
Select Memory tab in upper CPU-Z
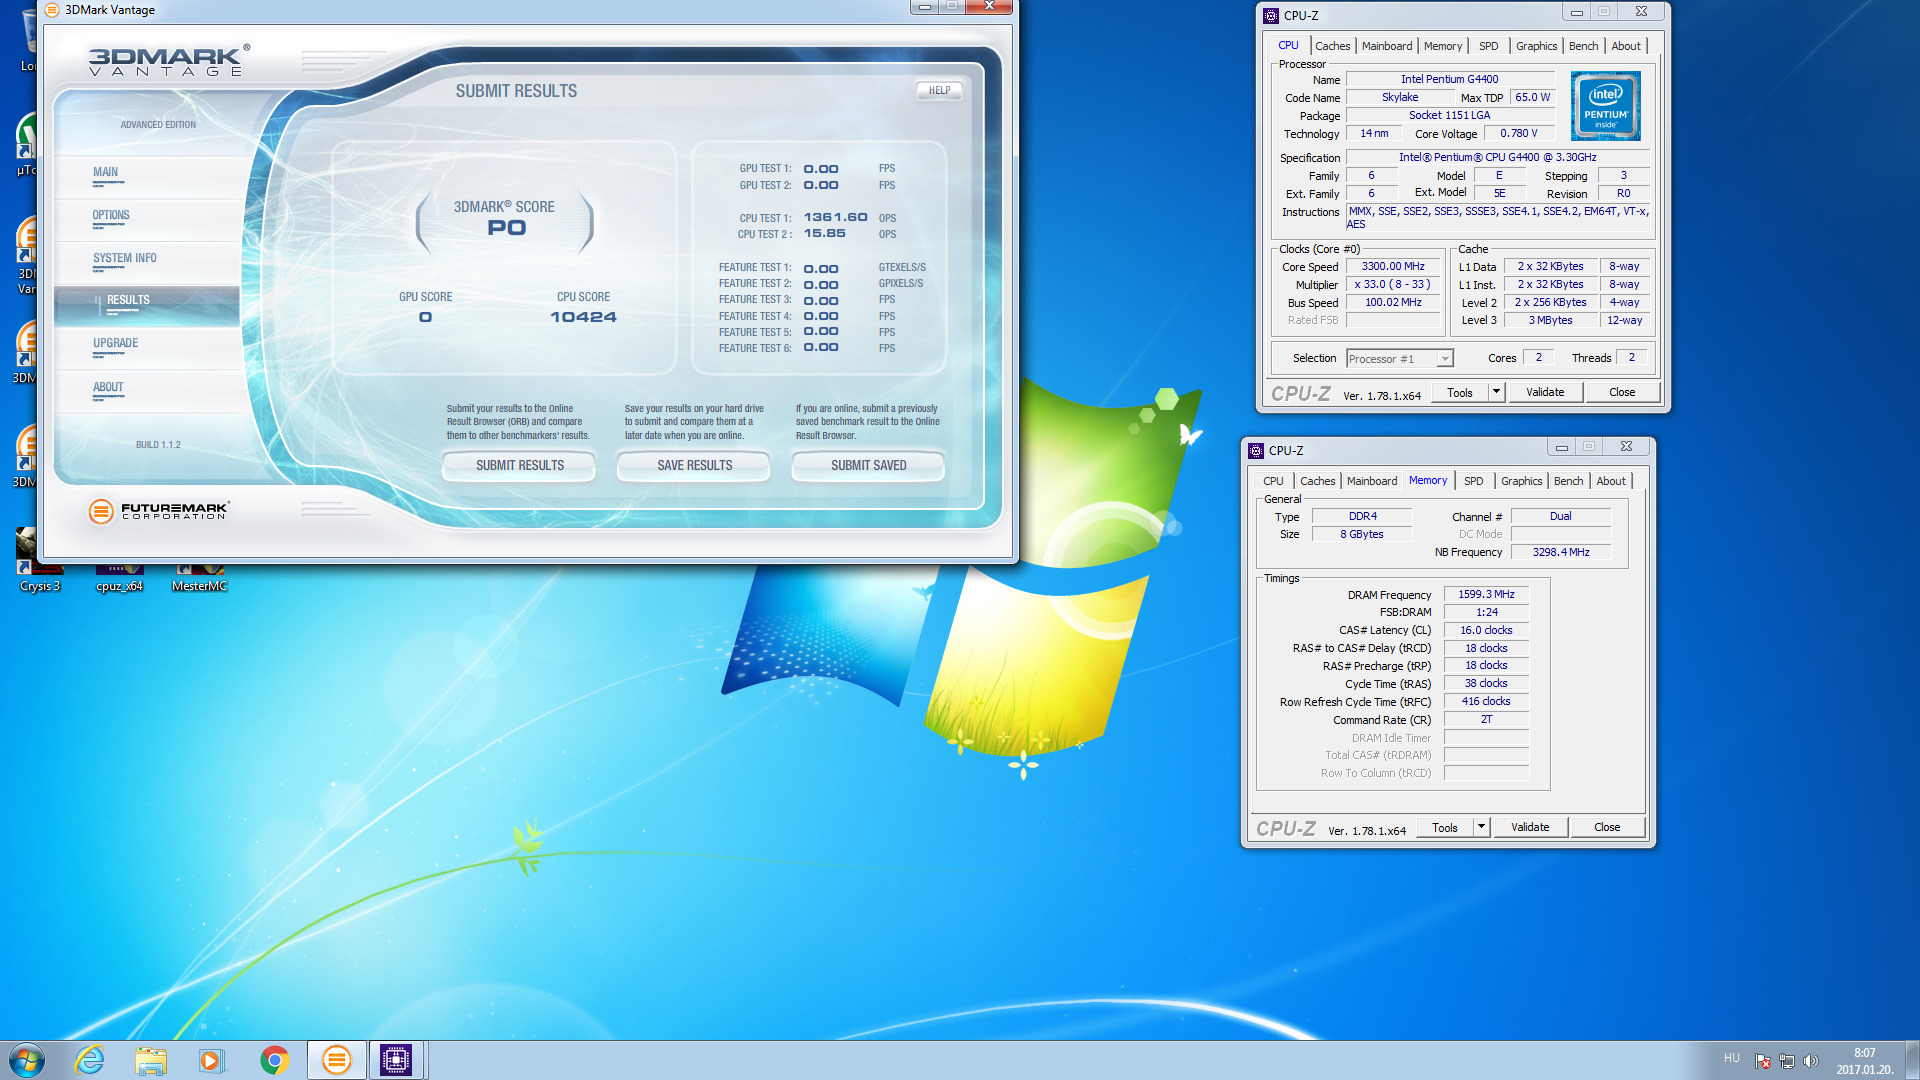tap(1442, 46)
